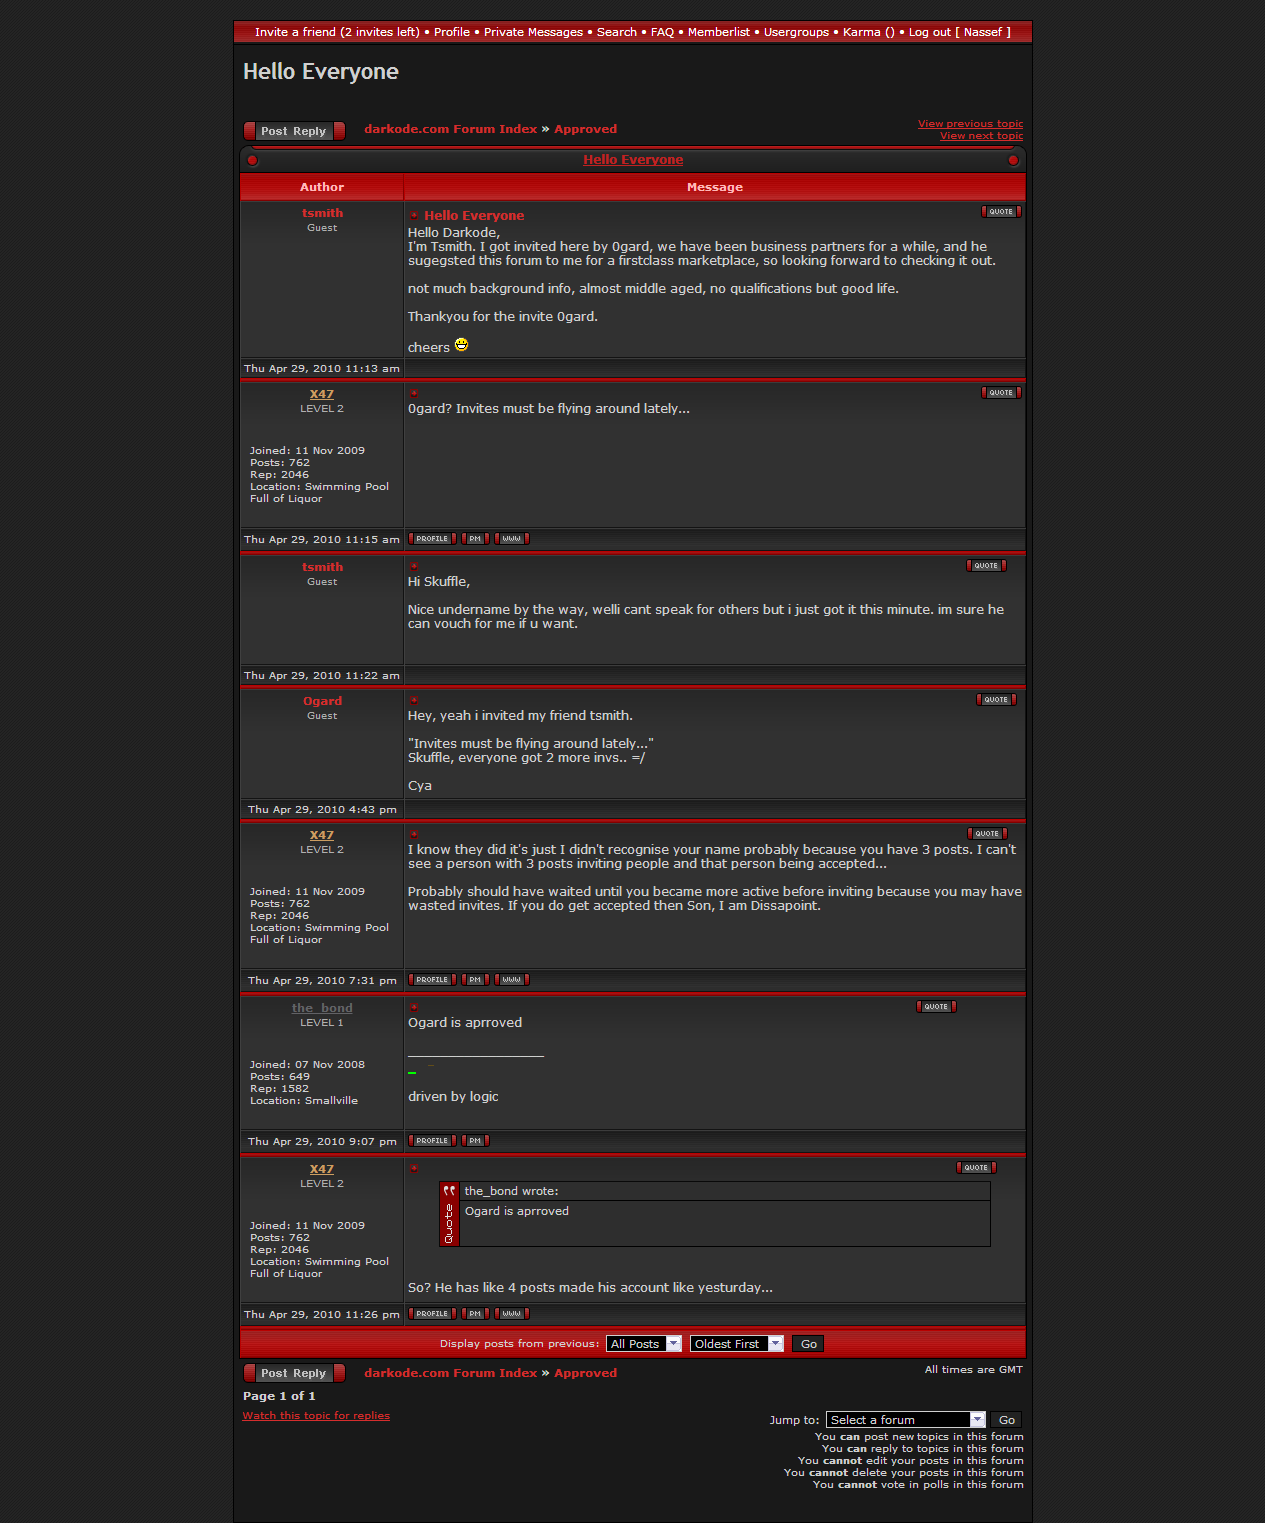Open the Search menu item
1265x1523 pixels.
coord(616,32)
